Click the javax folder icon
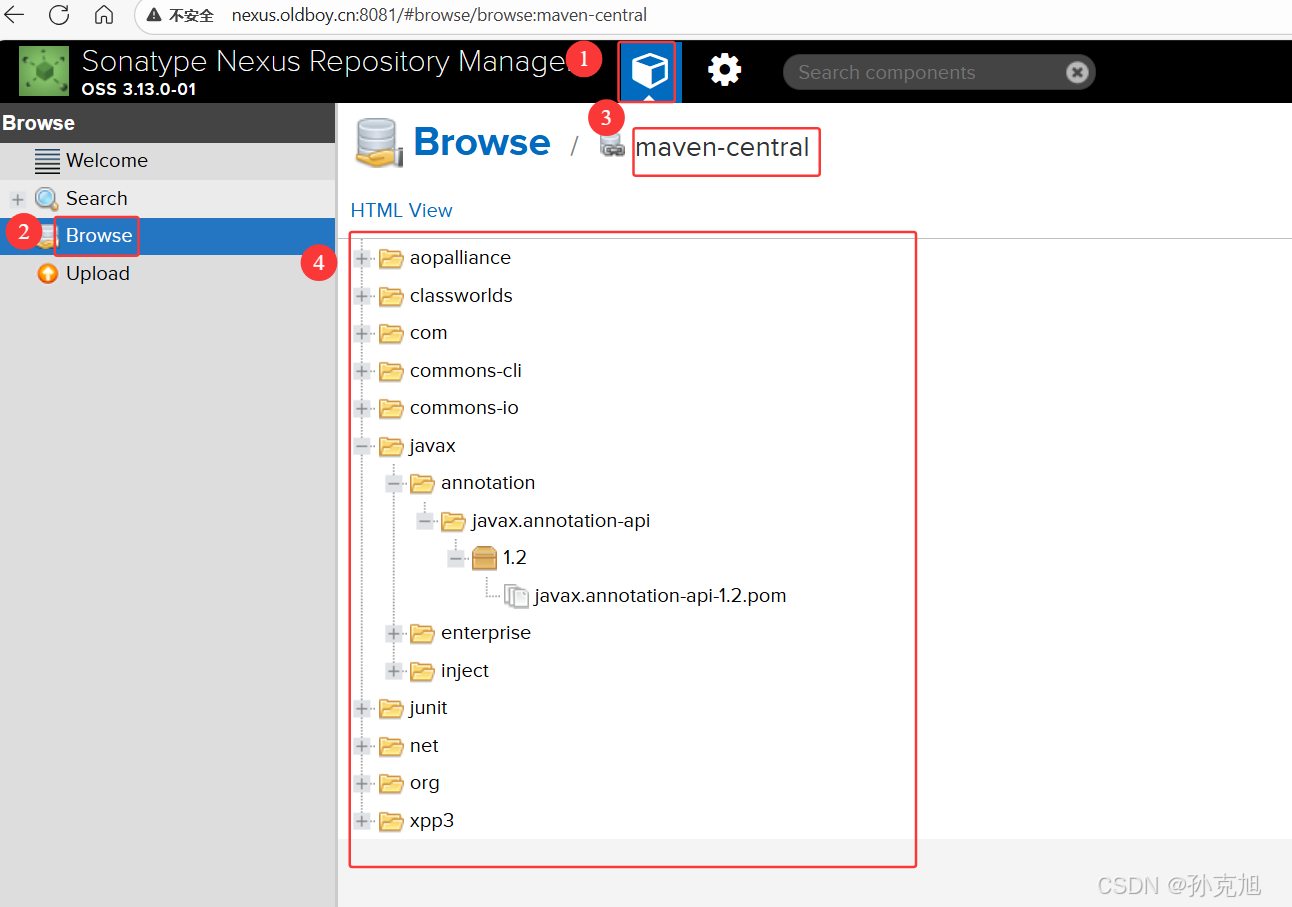 coord(391,446)
